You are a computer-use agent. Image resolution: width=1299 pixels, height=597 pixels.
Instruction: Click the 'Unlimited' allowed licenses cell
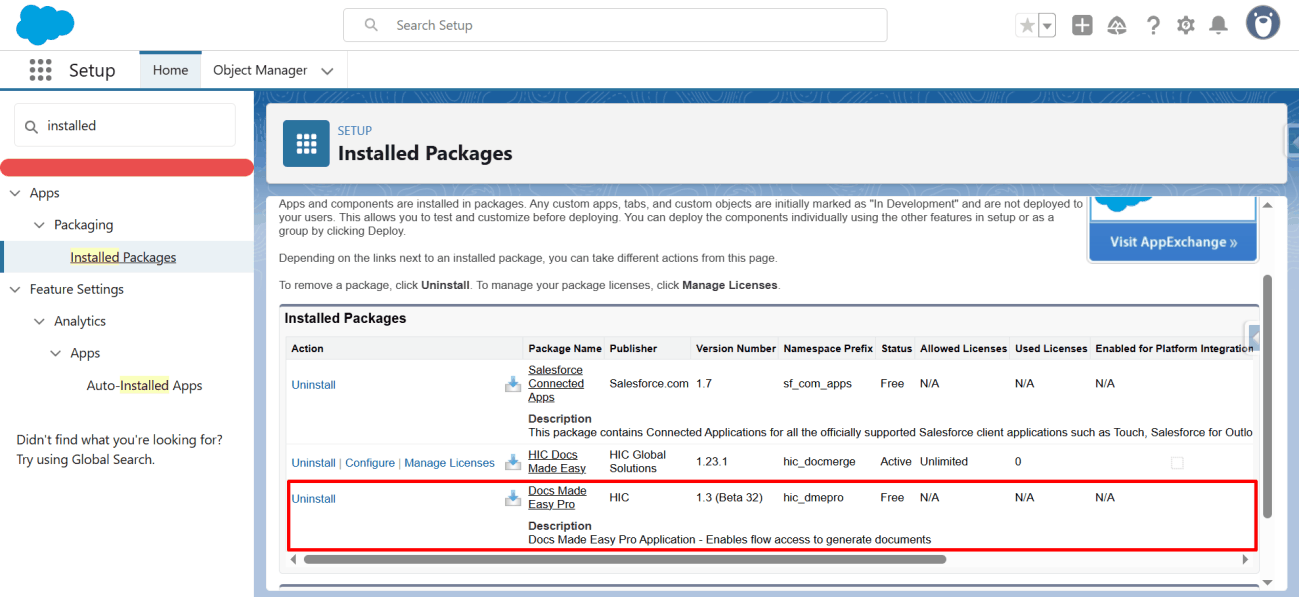click(944, 462)
